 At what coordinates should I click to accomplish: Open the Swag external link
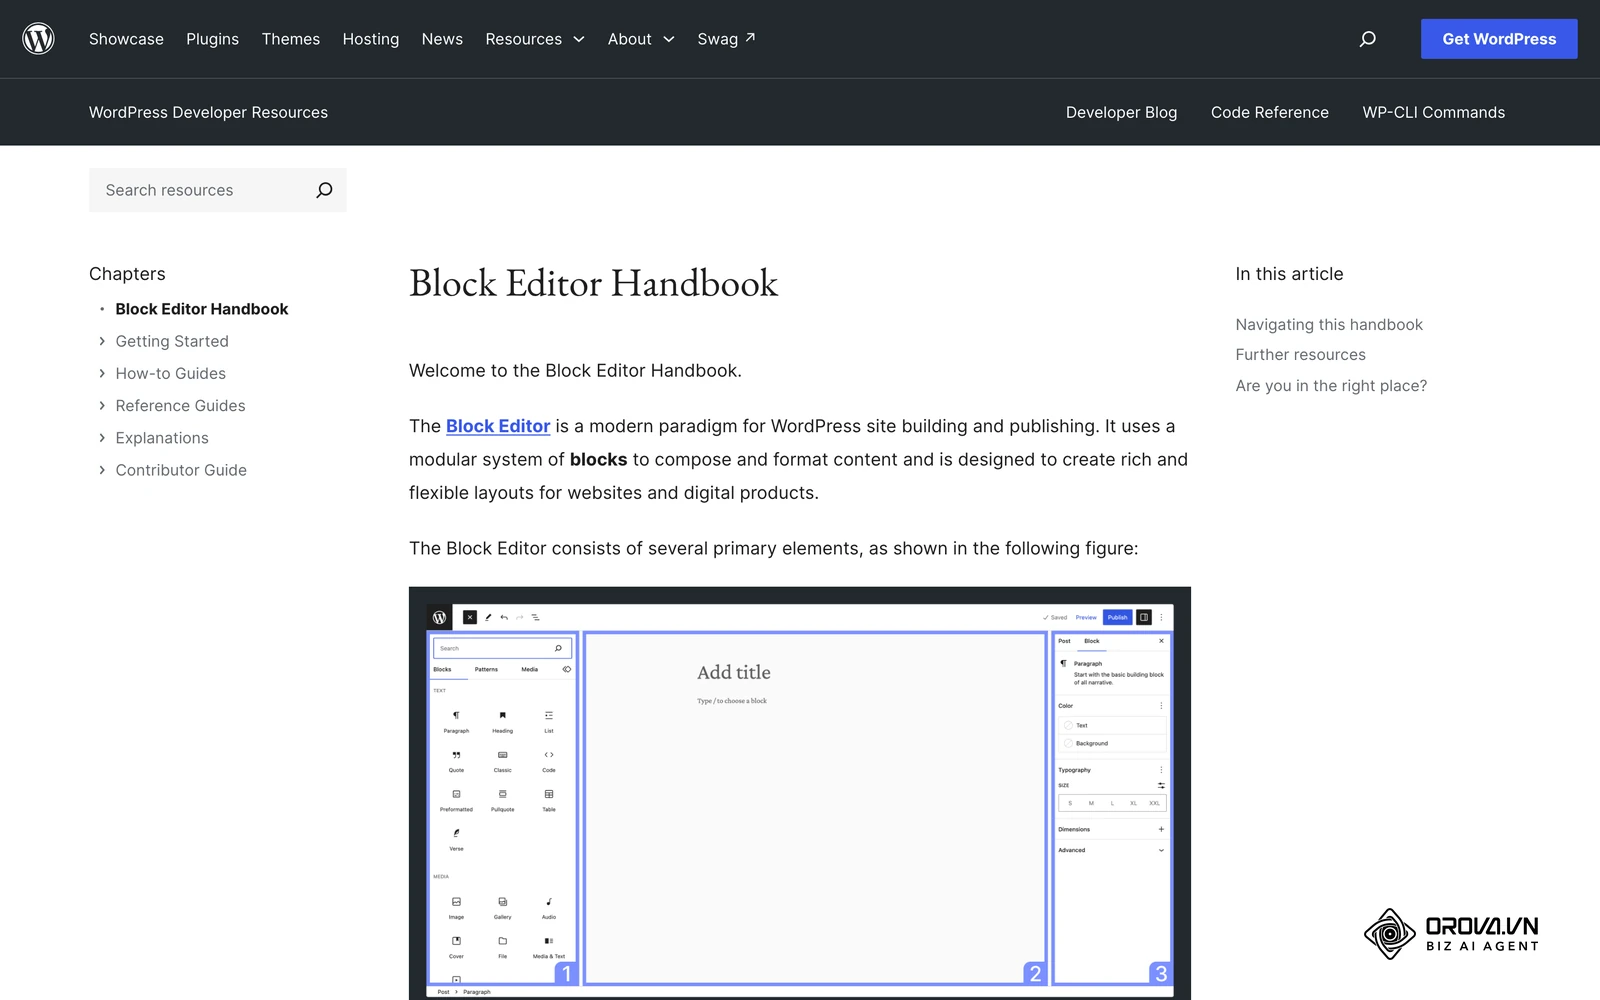(726, 39)
